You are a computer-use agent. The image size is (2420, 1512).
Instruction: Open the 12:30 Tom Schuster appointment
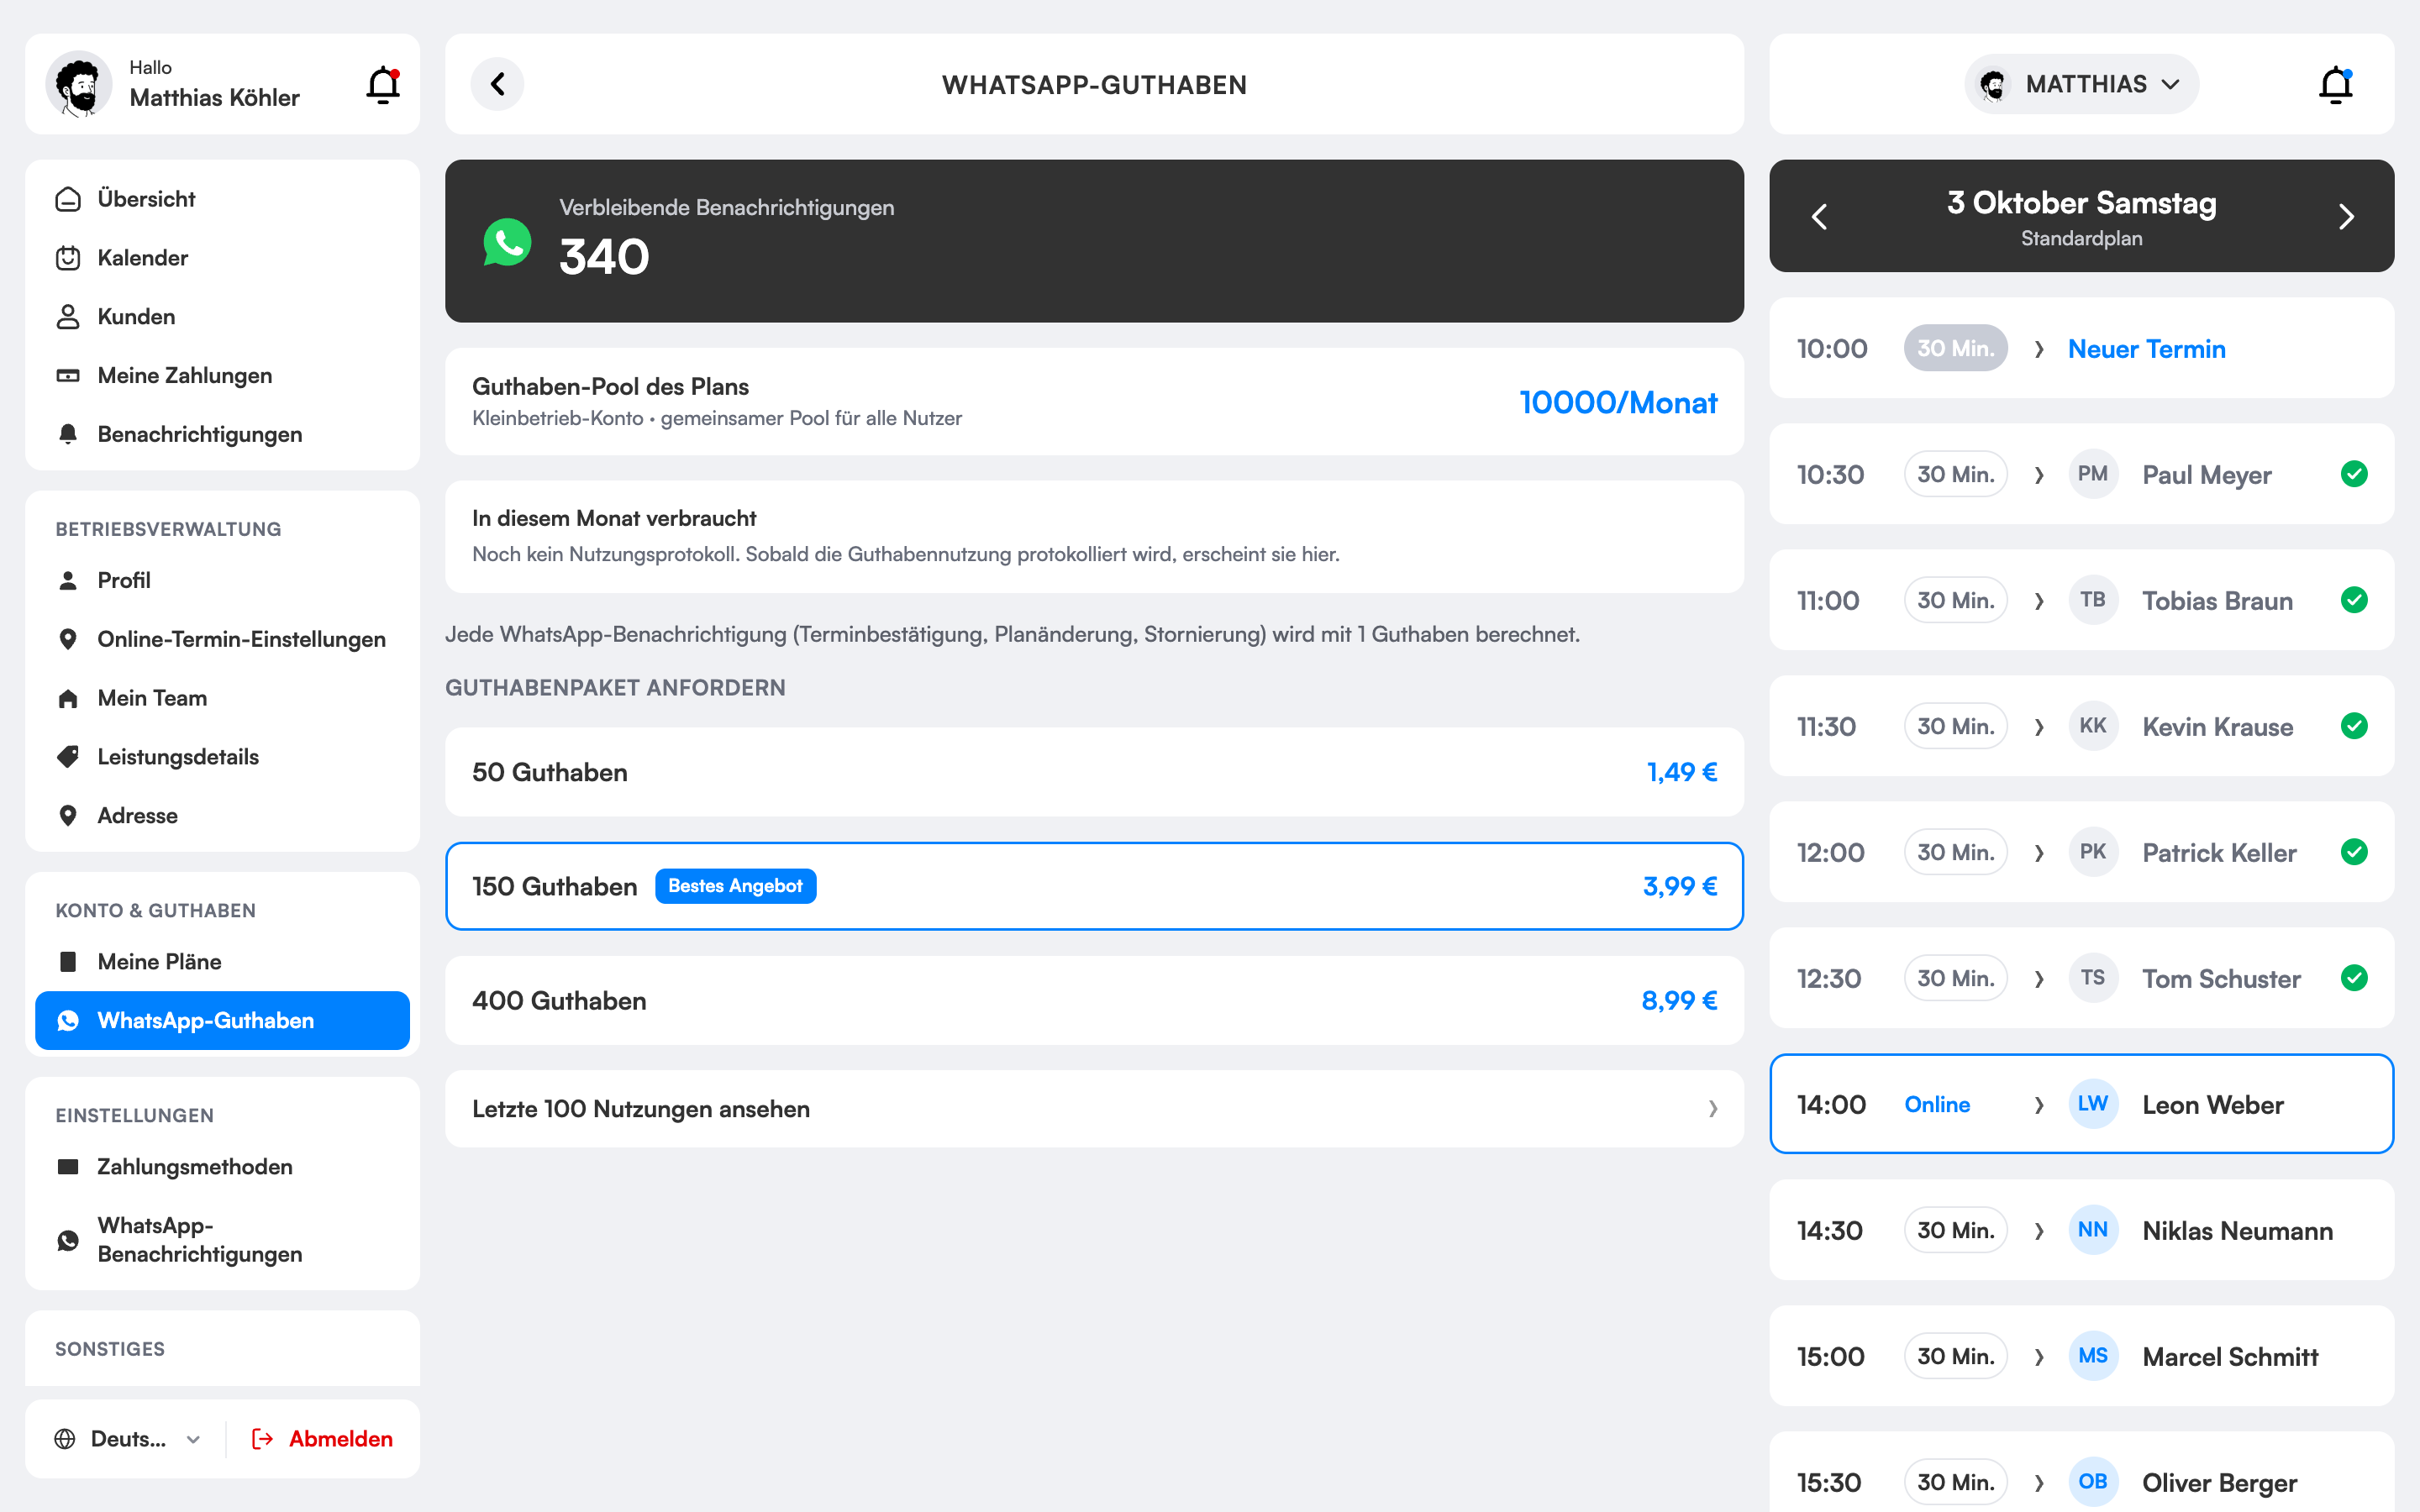tap(2081, 978)
